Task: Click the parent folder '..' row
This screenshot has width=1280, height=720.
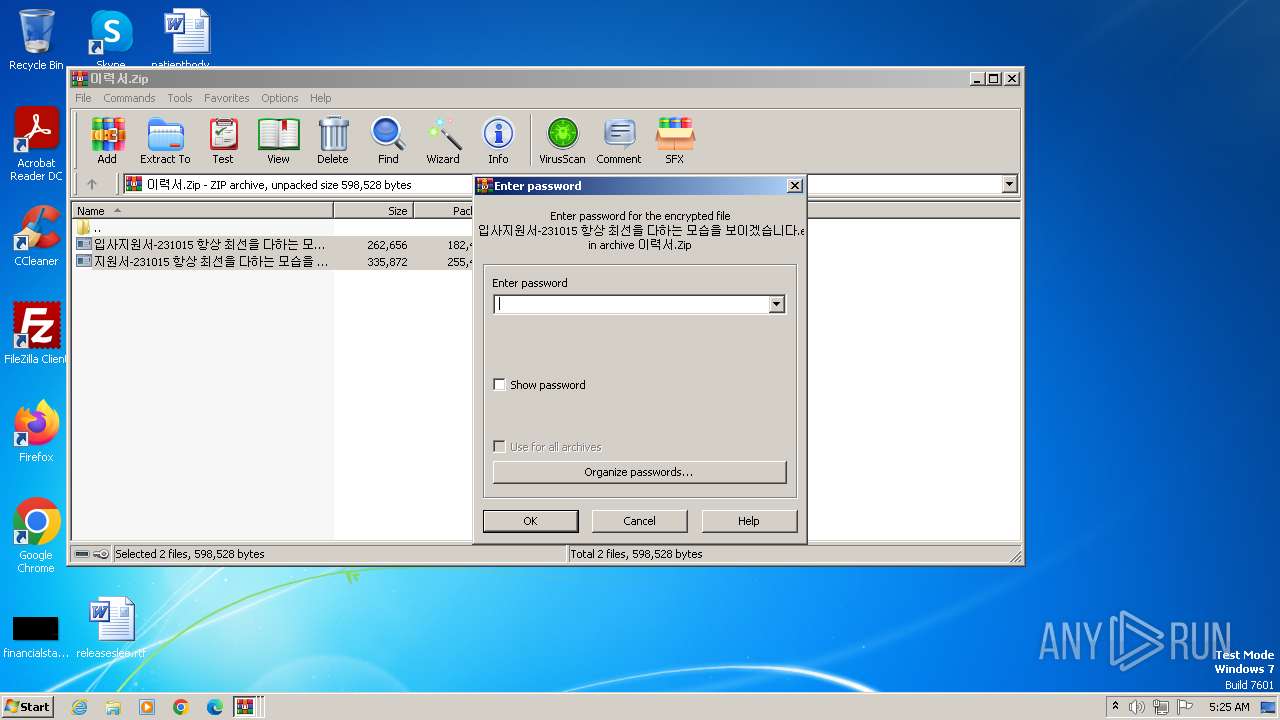Action: click(x=90, y=228)
